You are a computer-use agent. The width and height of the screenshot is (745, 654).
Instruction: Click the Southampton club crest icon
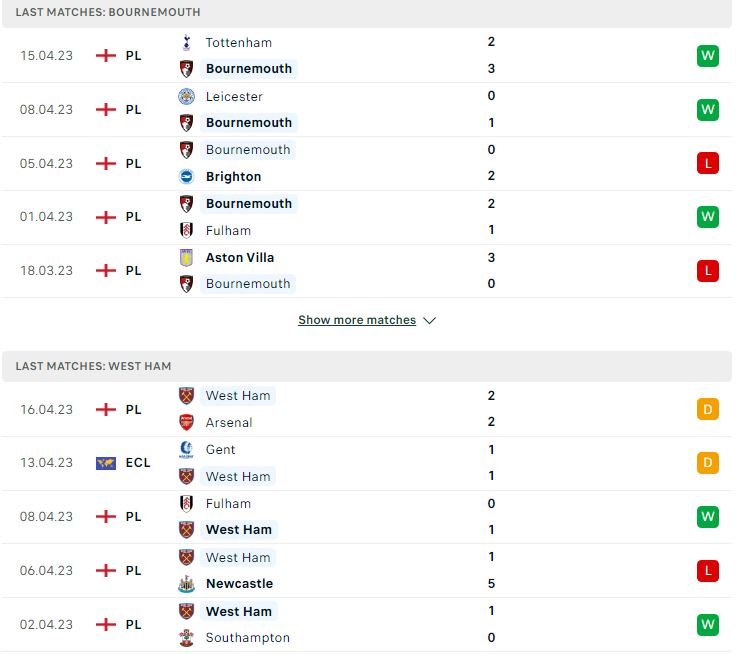click(186, 638)
